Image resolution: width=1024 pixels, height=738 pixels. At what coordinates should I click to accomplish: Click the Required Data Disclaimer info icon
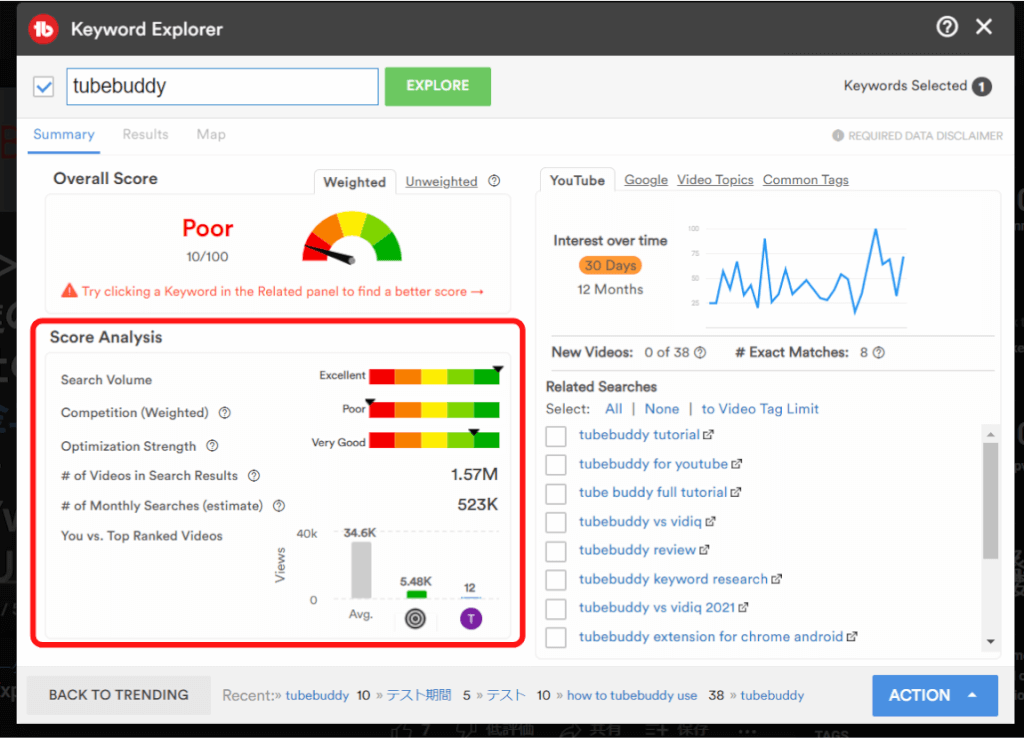(x=838, y=135)
